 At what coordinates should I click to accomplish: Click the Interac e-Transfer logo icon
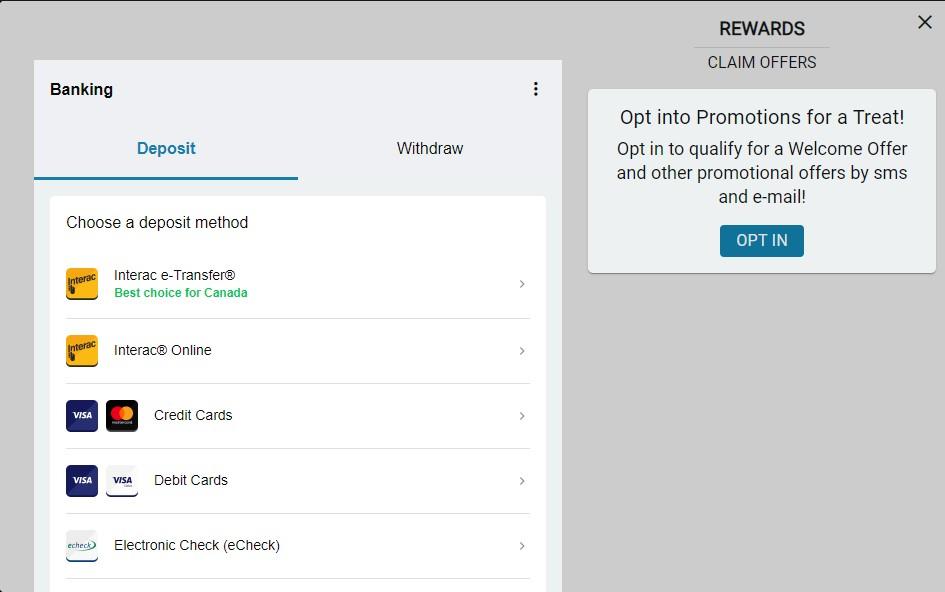point(82,283)
